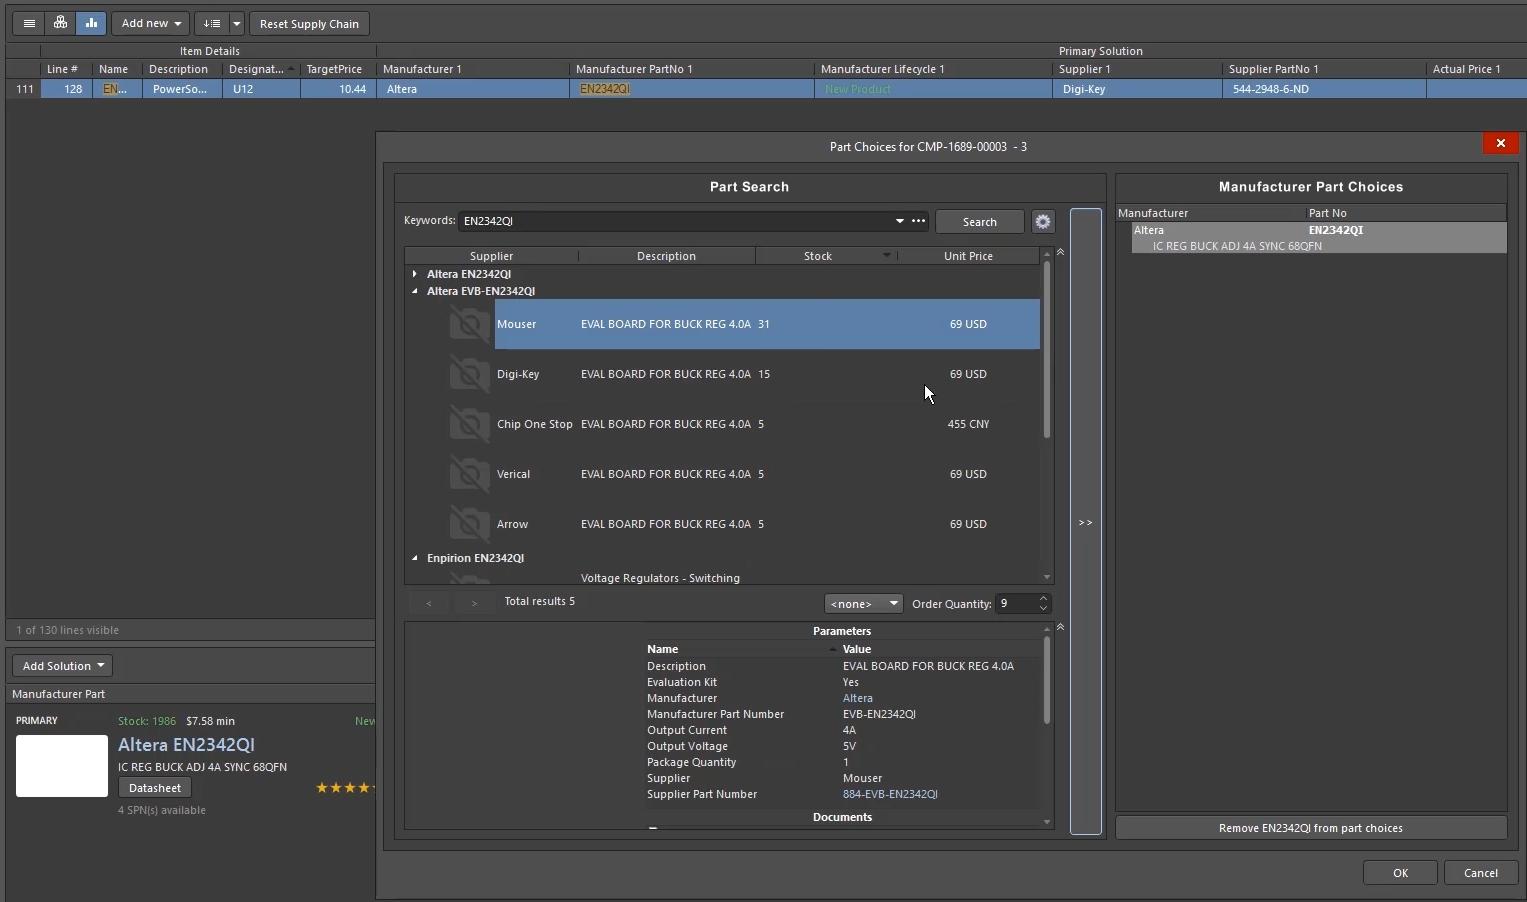Click the Mouser row no-image thumbnail
The width and height of the screenshot is (1527, 902).
(x=469, y=324)
